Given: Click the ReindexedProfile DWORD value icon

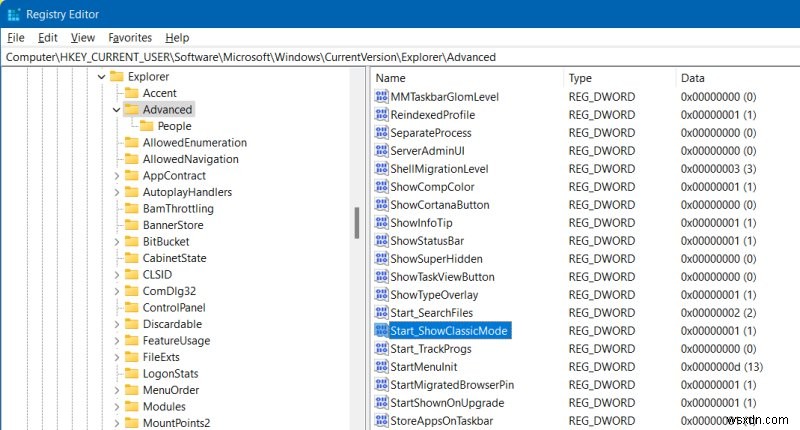Looking at the screenshot, I should (382, 114).
